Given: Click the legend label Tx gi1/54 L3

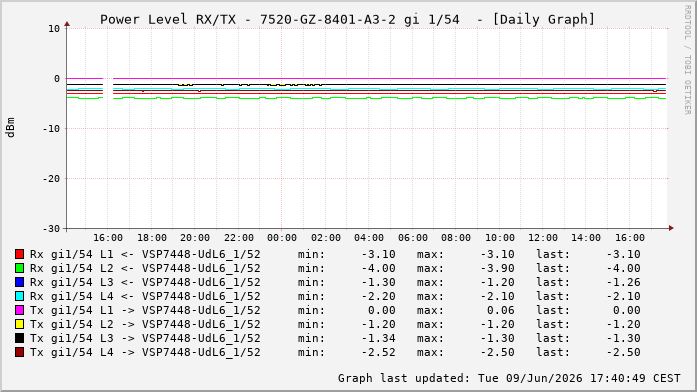Looking at the screenshot, I should [x=145, y=338].
